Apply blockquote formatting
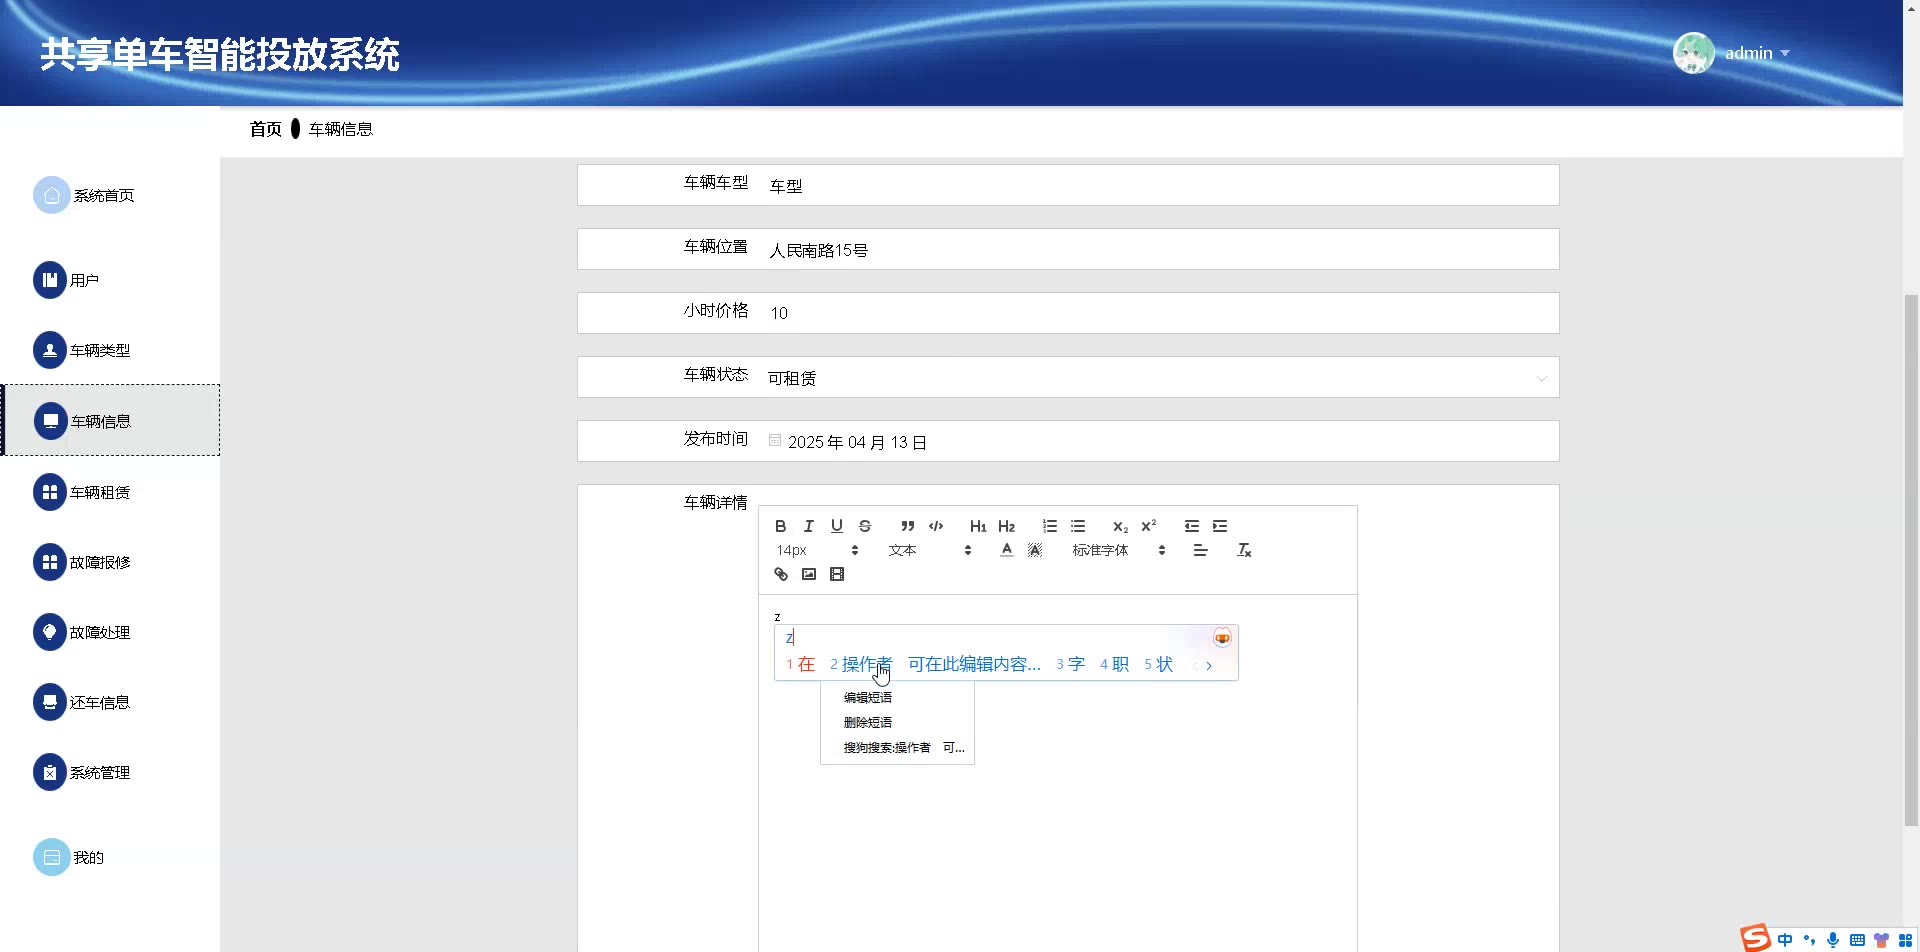Image resolution: width=1920 pixels, height=952 pixels. 907,526
